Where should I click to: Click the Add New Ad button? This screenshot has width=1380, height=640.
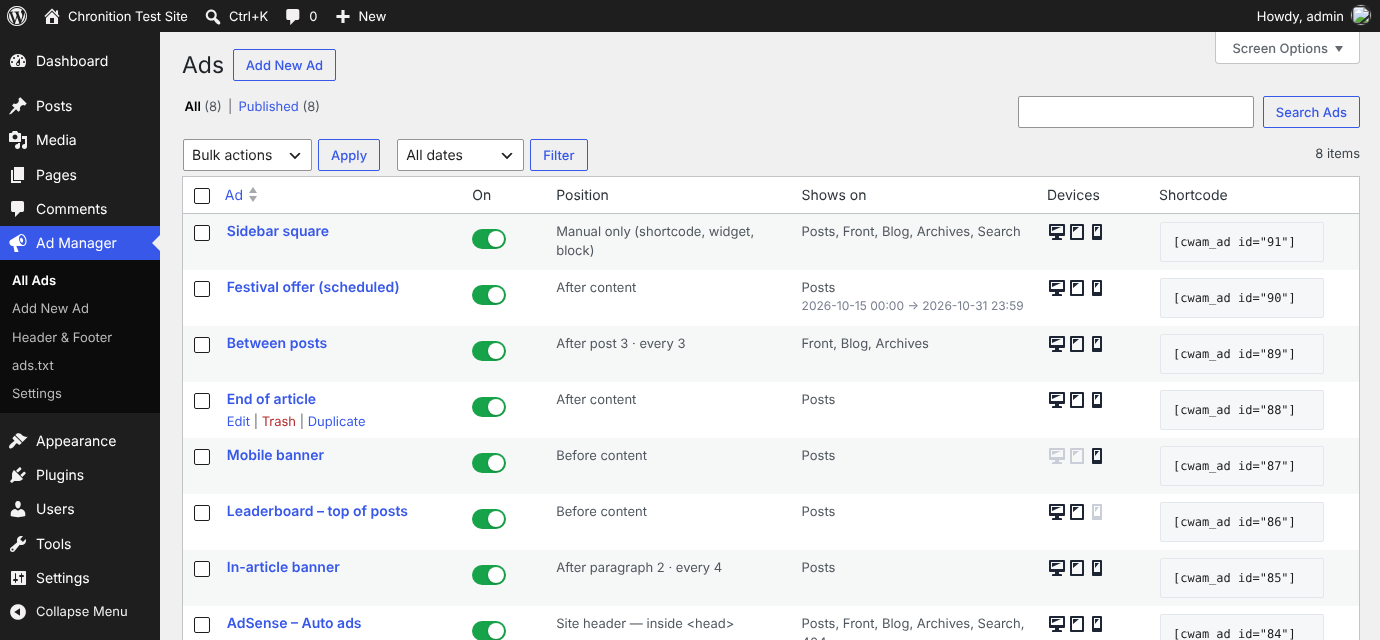click(x=284, y=65)
